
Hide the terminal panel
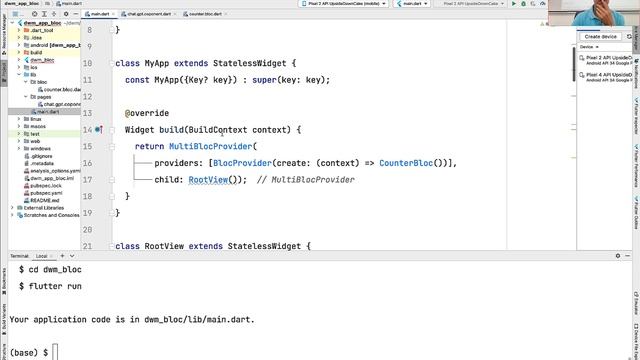[627, 256]
